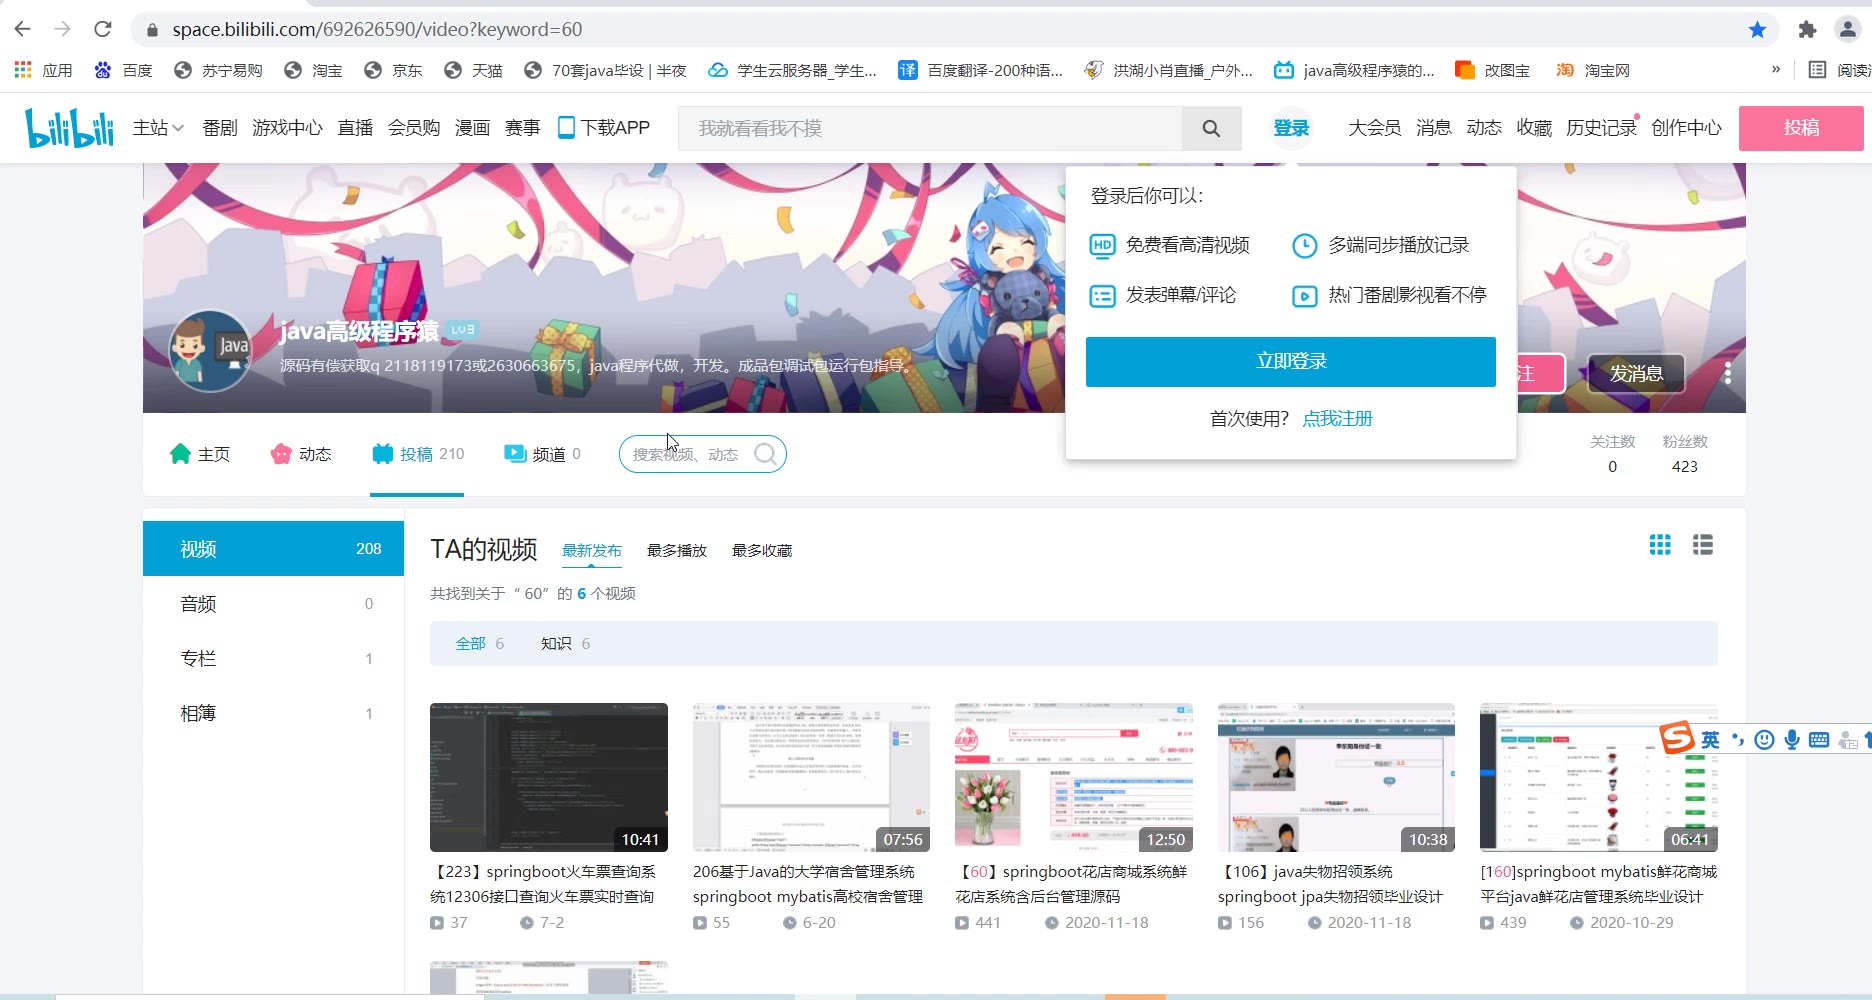1872x1000 pixels.
Task: Click the browser address bar URL
Action: point(377,29)
